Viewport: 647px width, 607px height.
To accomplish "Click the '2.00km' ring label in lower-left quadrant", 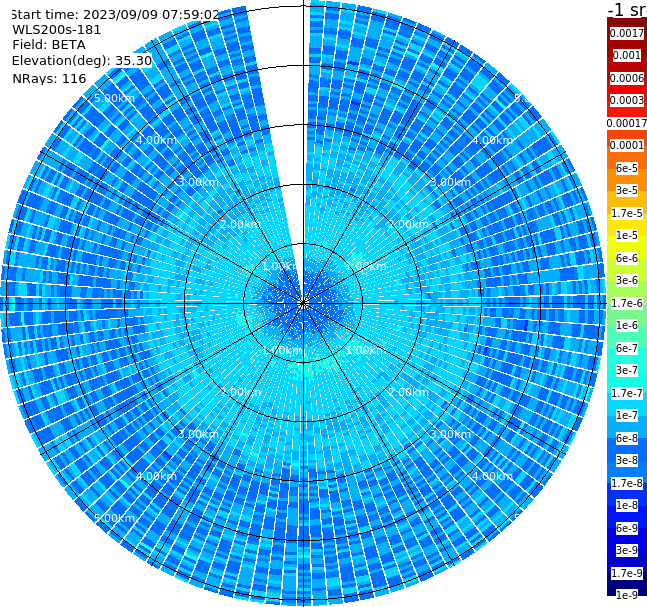I will coord(241,392).
